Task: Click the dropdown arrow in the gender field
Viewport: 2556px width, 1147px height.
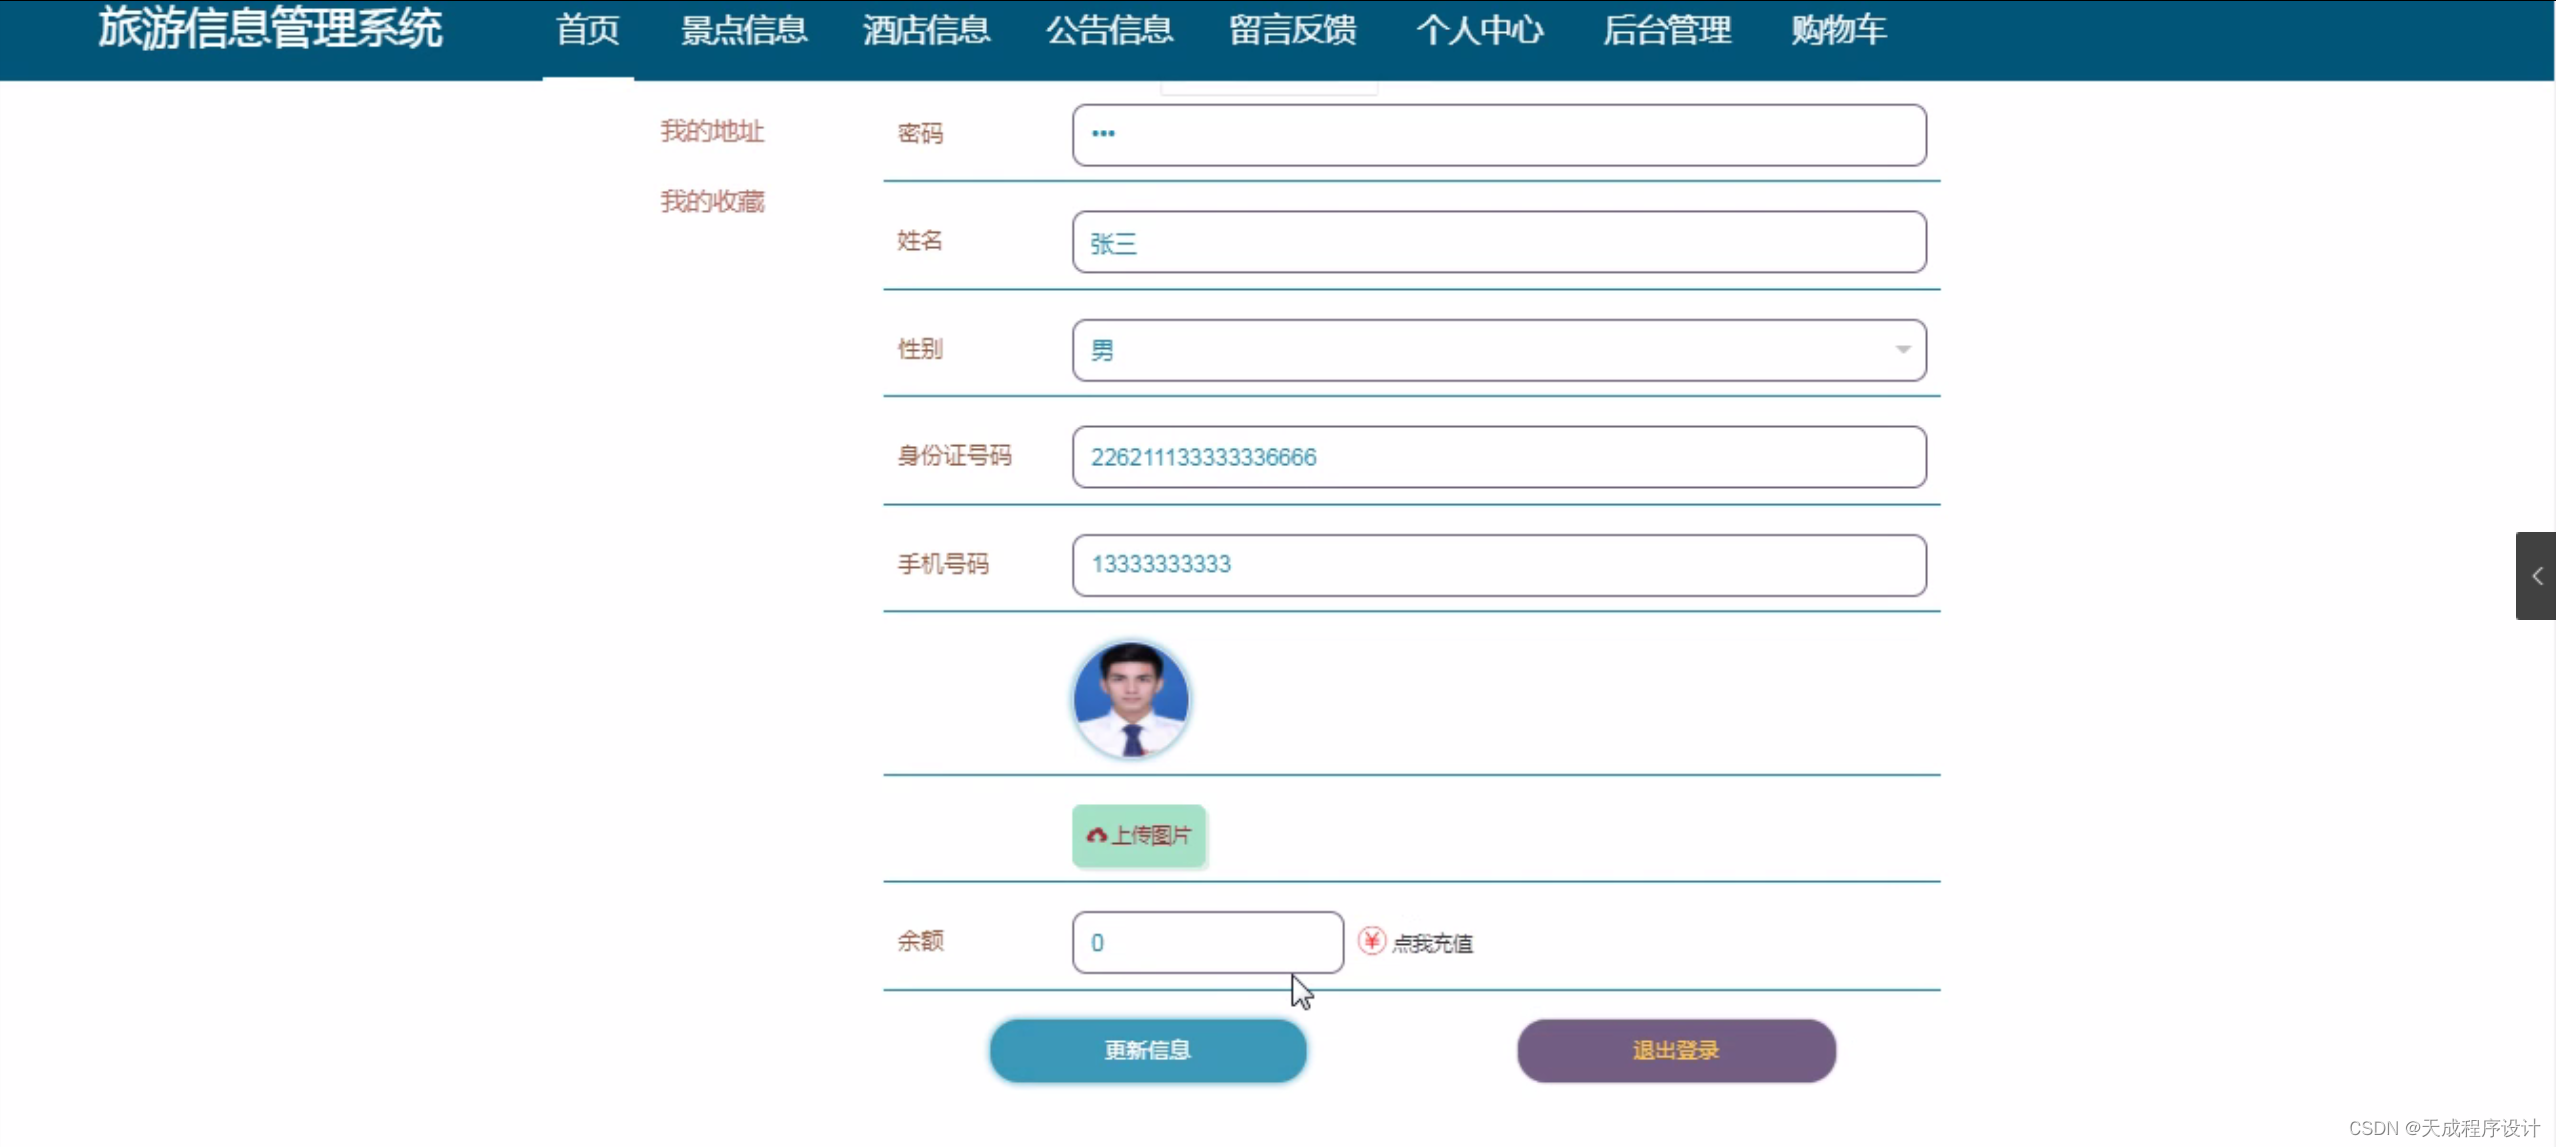Action: point(1901,350)
